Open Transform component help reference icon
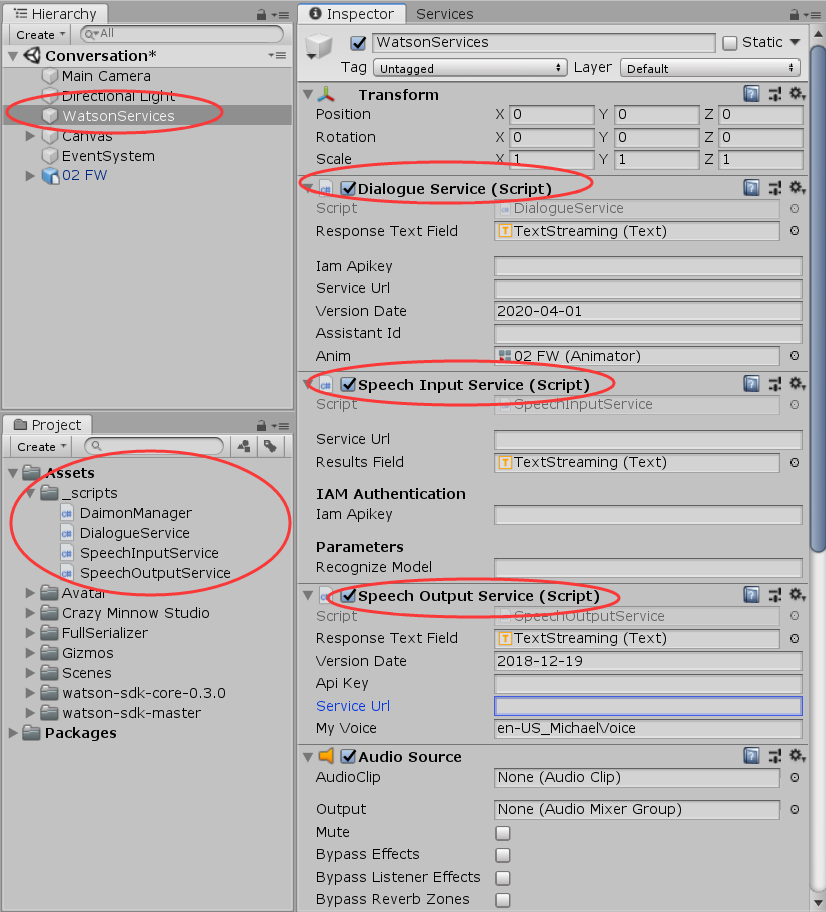This screenshot has width=826, height=912. [752, 94]
